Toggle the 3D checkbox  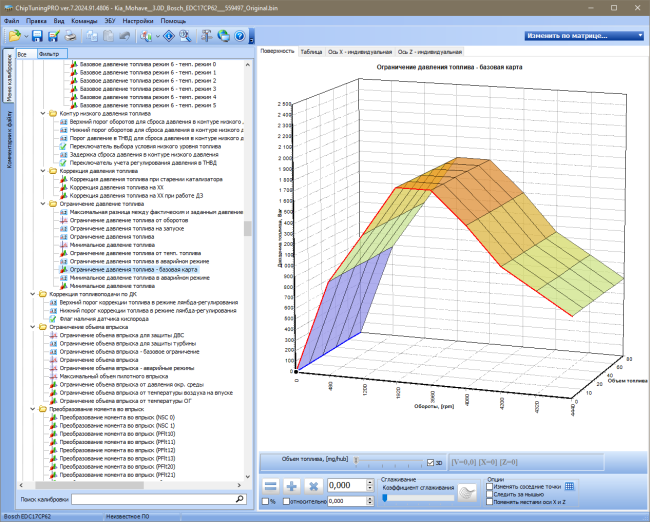pyautogui.click(x=430, y=462)
